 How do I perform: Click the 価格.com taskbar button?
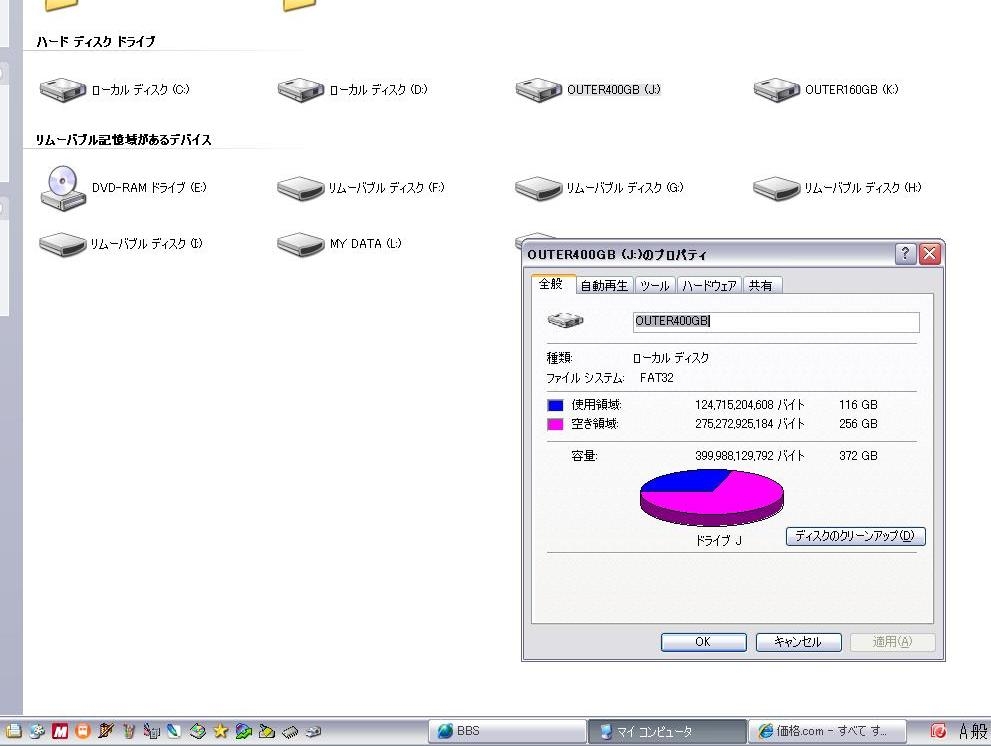coord(828,731)
